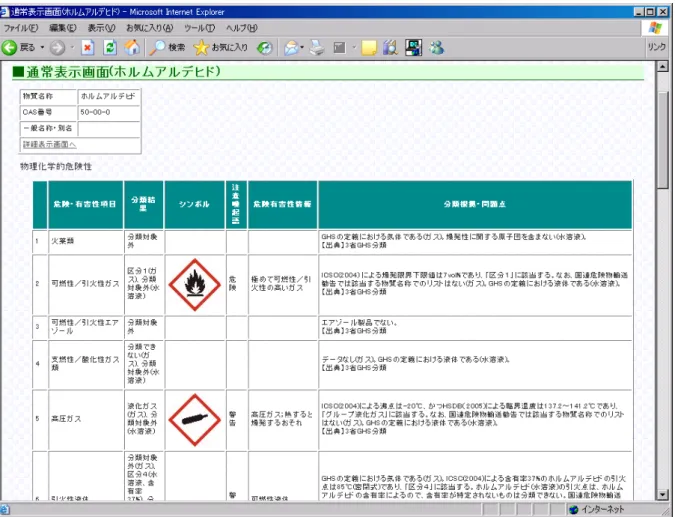This screenshot has height=517, width=675.
Task: Click the 火薬類 row cell
Action: coord(86,241)
